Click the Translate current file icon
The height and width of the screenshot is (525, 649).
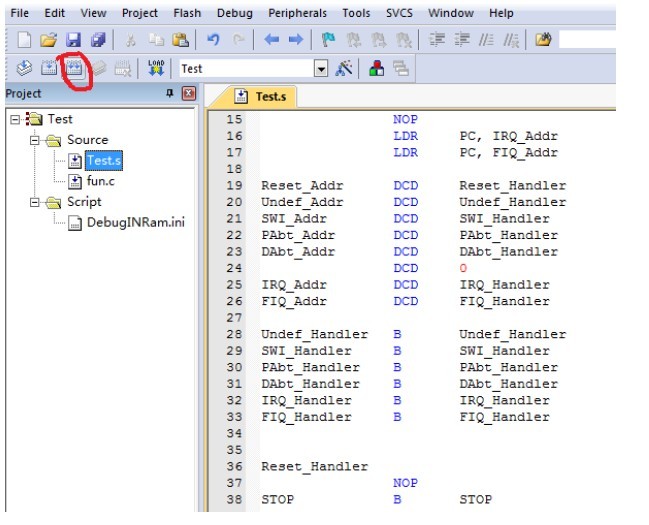click(24, 69)
